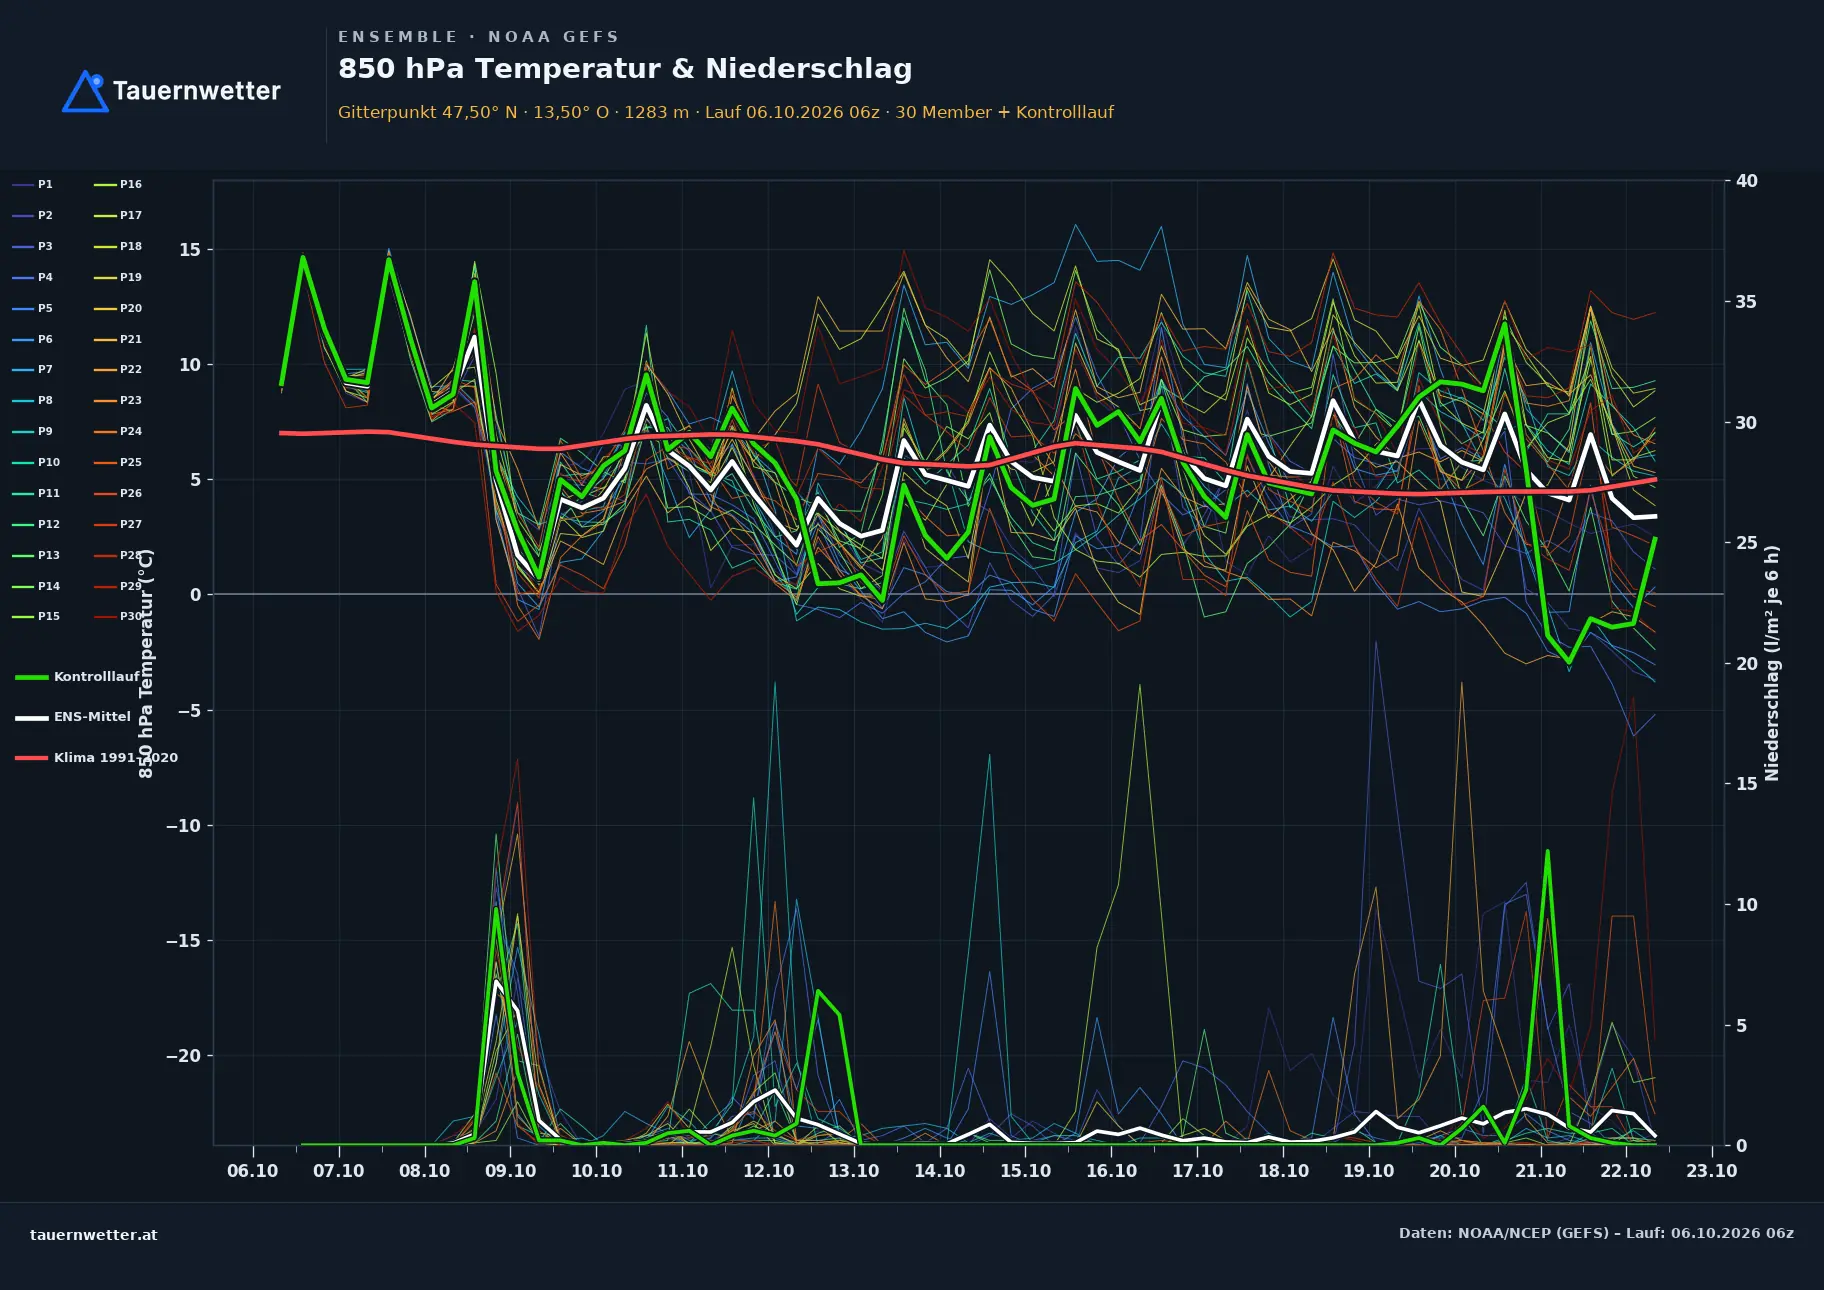Click the P13 legend entry
Viewport: 1824px width, 1290px height.
point(36,555)
